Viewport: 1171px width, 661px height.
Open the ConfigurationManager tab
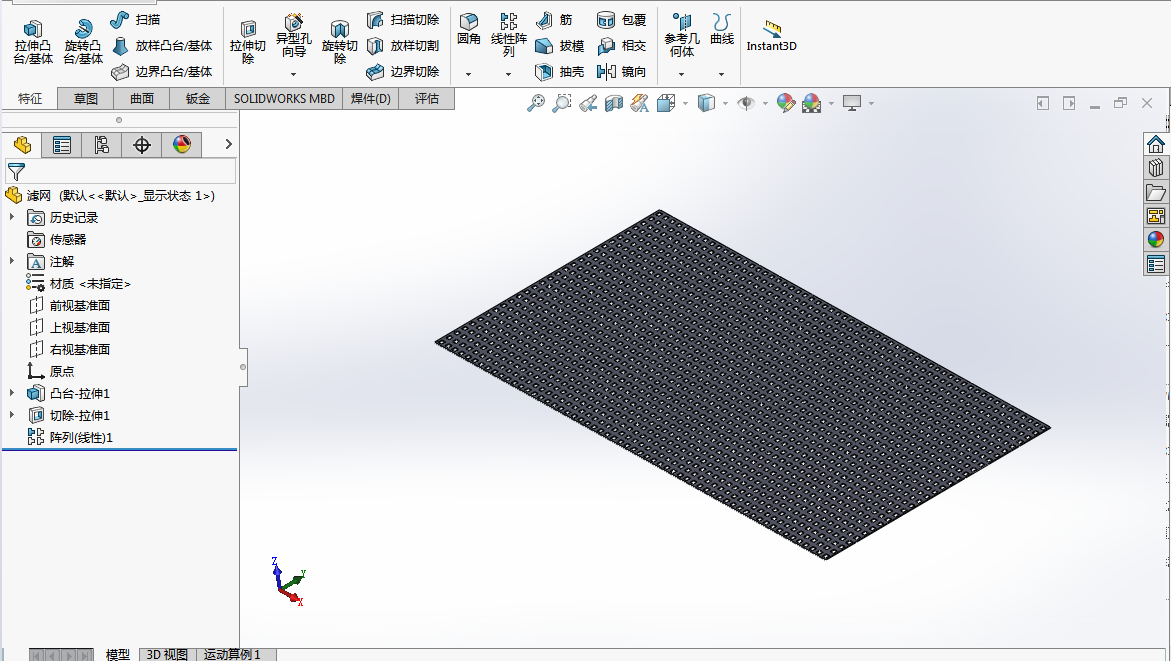coord(102,144)
